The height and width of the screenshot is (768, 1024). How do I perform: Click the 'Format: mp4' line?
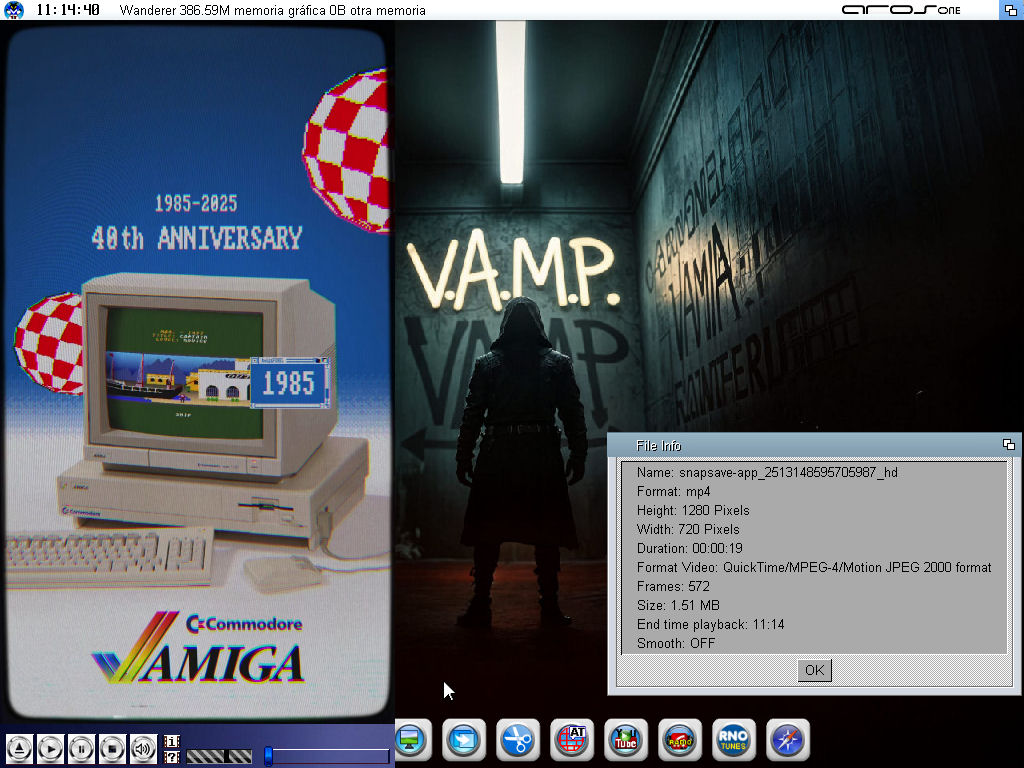pos(673,491)
